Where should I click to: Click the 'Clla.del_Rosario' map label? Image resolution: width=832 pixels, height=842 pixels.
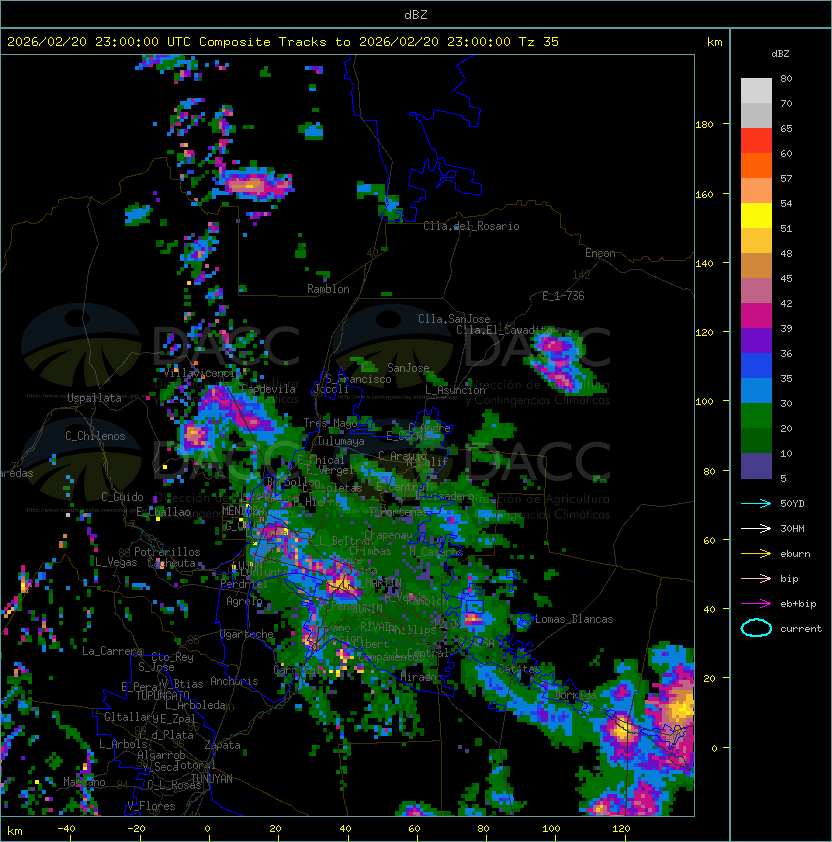pyautogui.click(x=471, y=226)
